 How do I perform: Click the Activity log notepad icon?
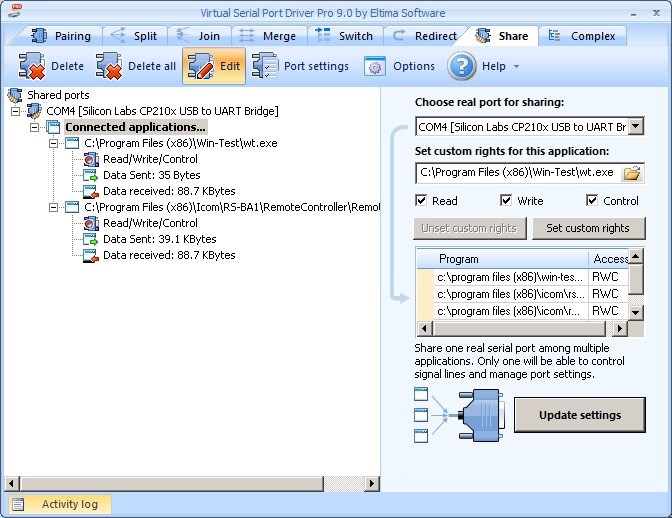coord(18,504)
